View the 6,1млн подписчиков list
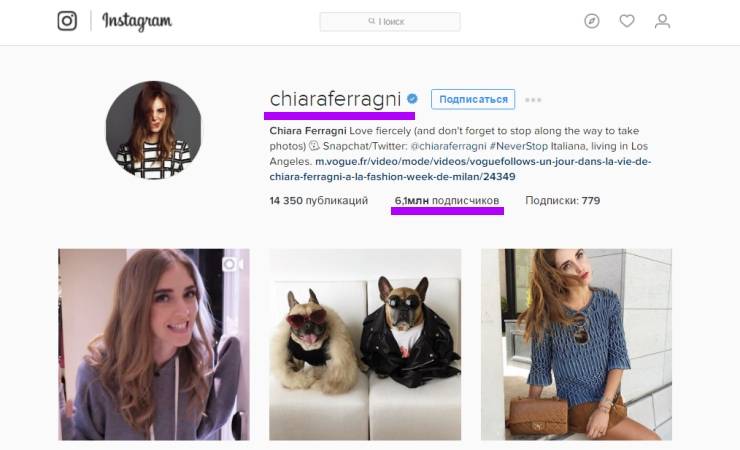This screenshot has height=450, width=740. click(446, 200)
